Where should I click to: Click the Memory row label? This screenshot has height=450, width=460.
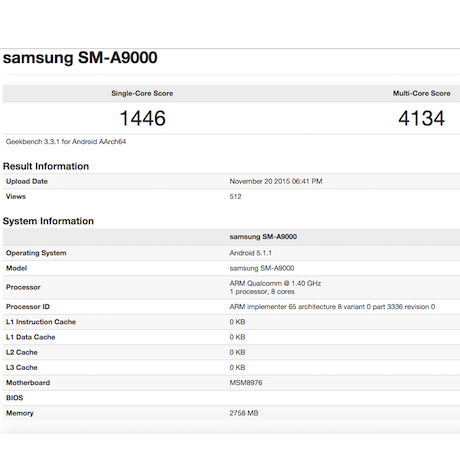coord(20,413)
